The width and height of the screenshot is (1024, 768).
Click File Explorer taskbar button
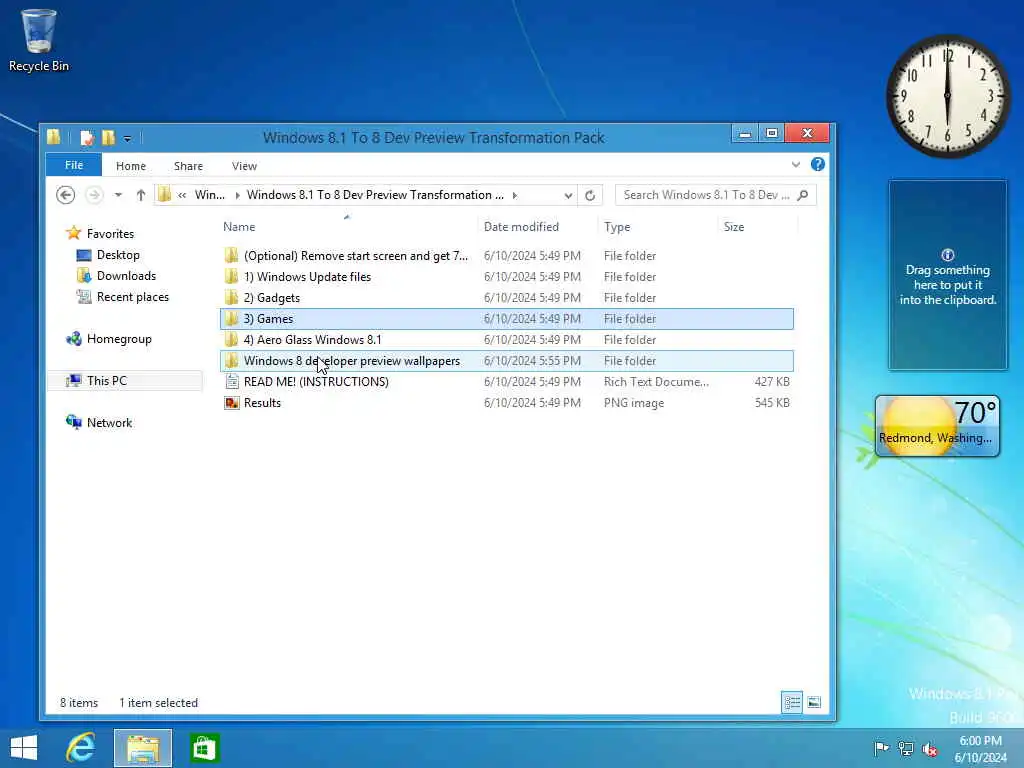coord(143,748)
